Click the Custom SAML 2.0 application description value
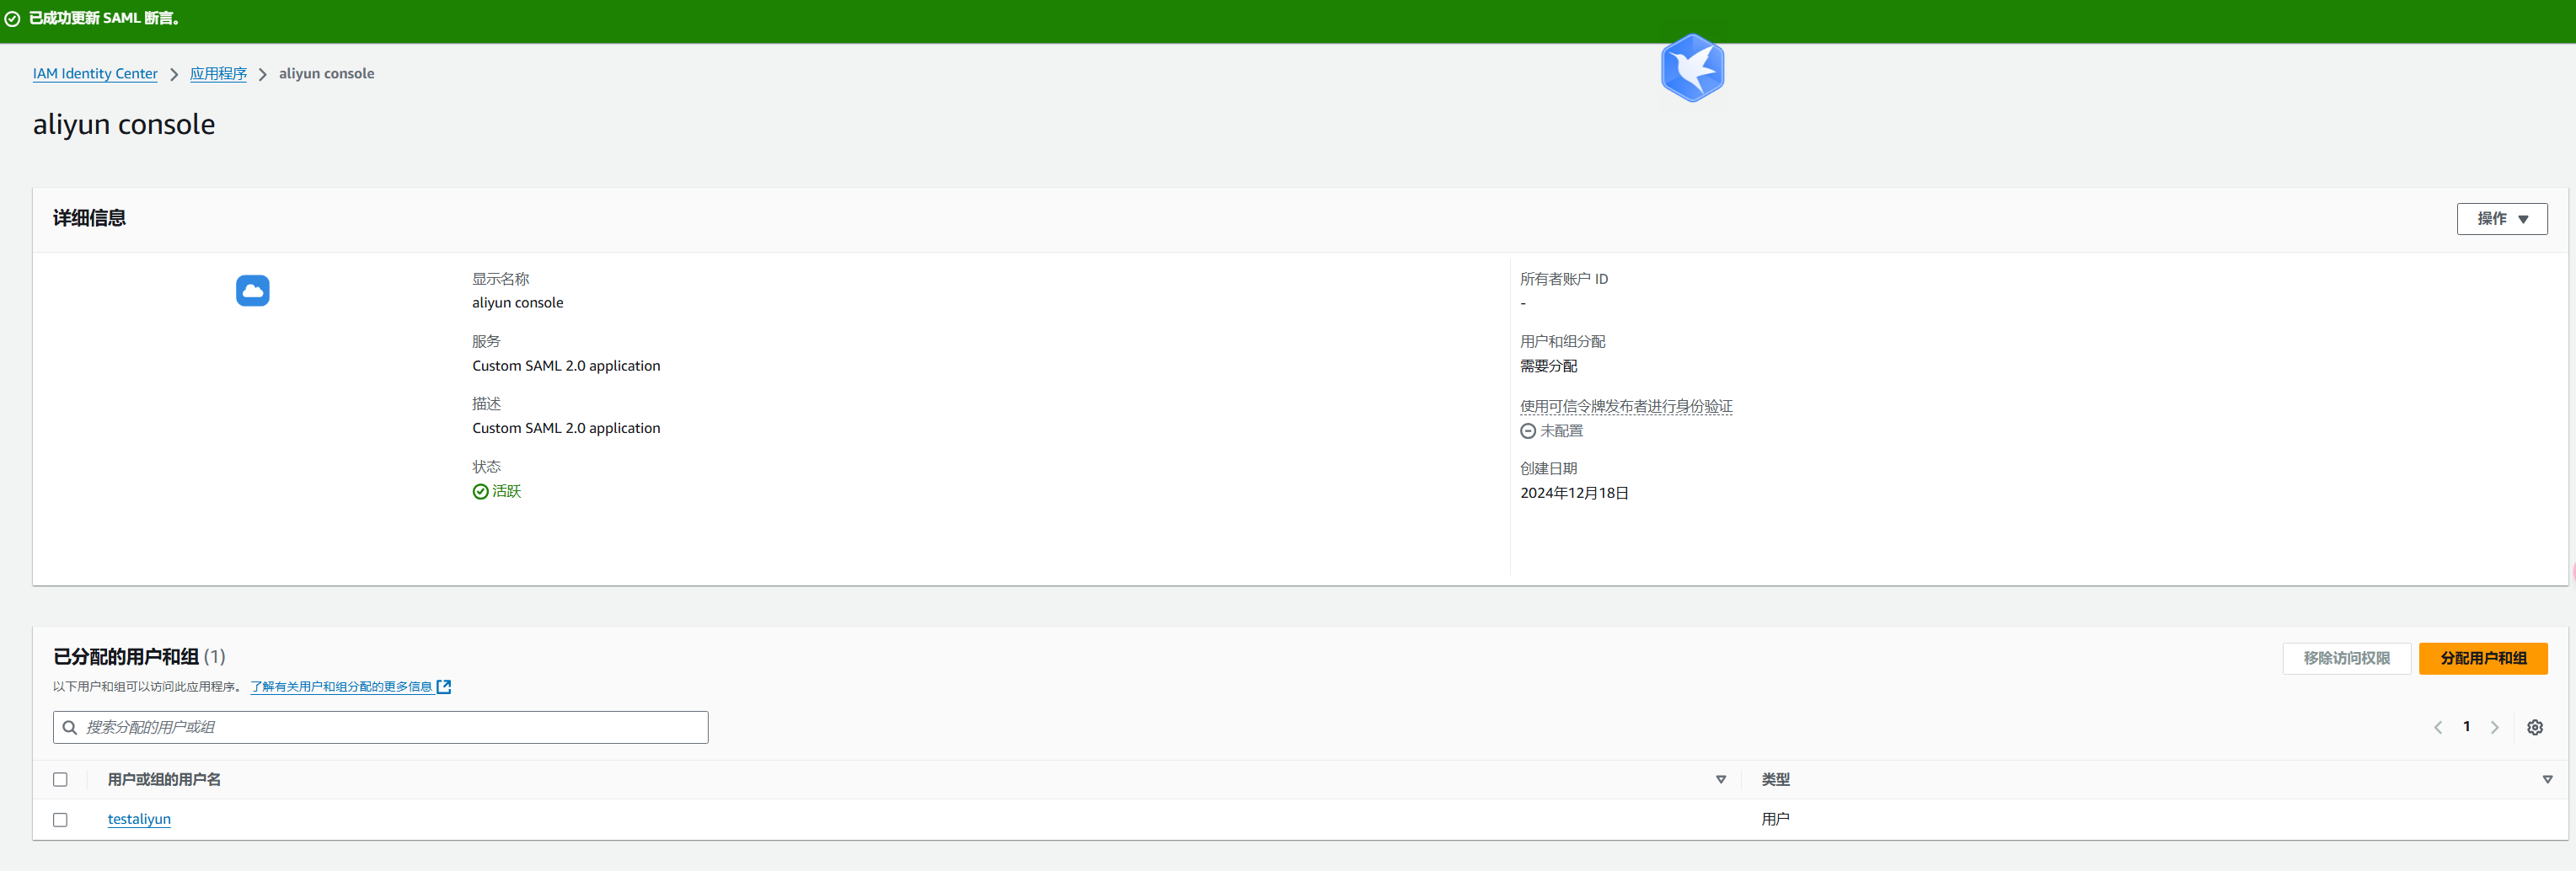This screenshot has width=2576, height=871. (566, 428)
